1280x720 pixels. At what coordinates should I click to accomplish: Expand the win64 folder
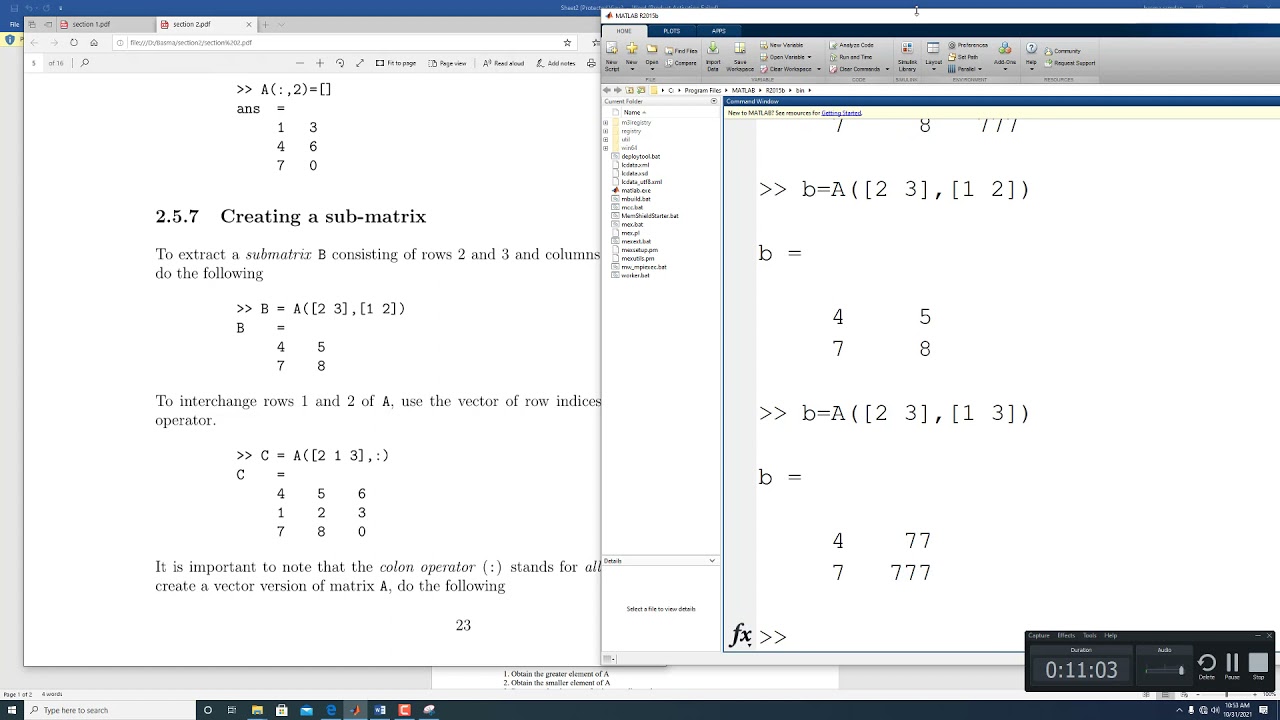(x=605, y=148)
